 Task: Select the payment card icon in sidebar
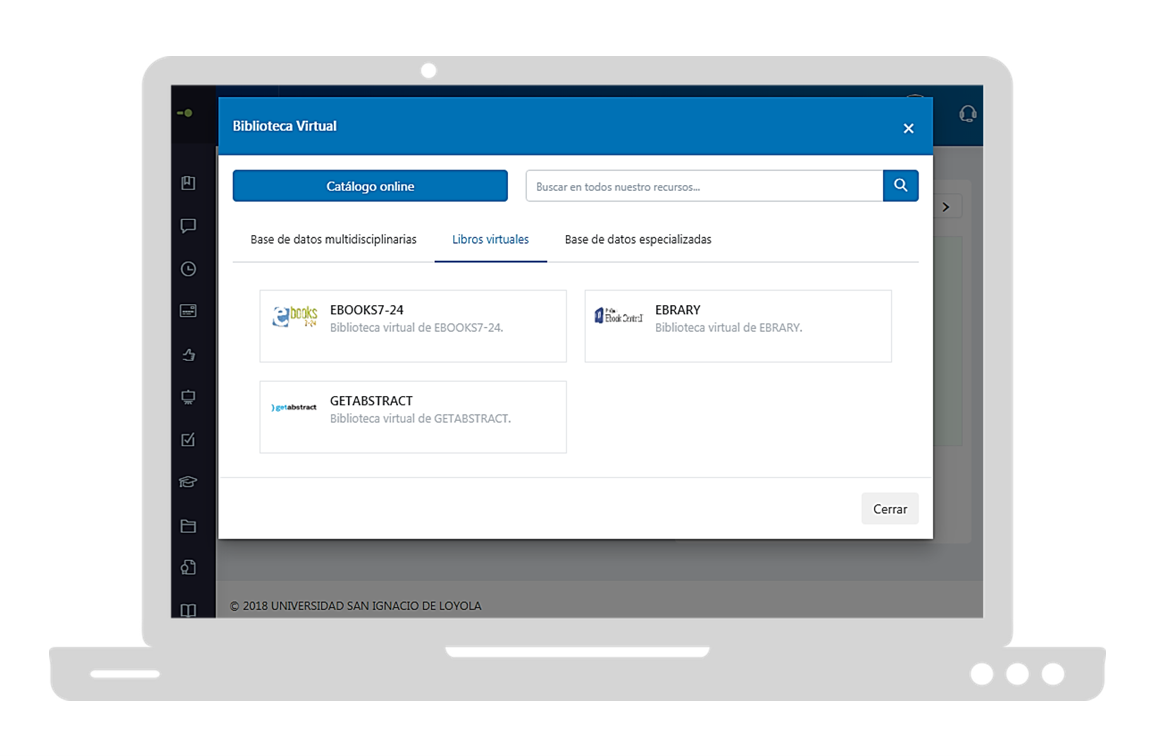click(188, 311)
